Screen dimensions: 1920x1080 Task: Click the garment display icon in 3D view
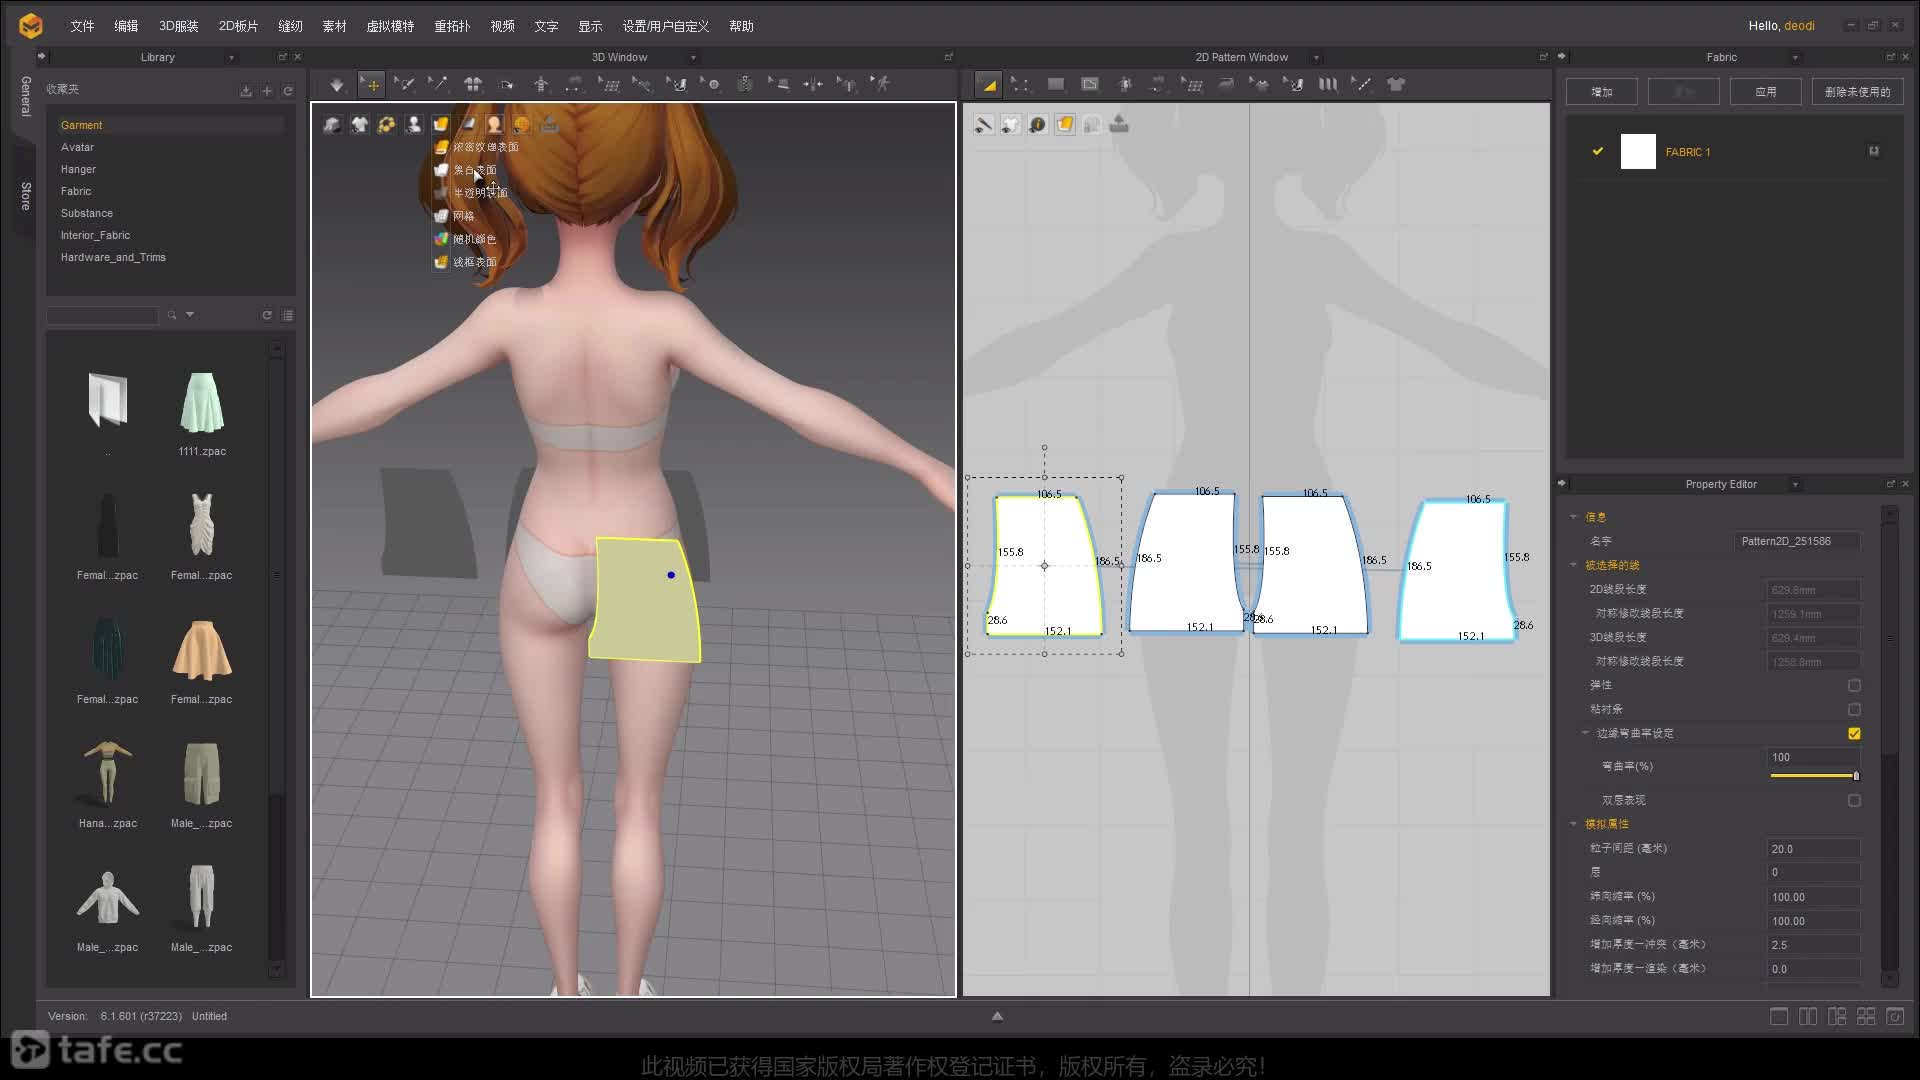click(359, 124)
